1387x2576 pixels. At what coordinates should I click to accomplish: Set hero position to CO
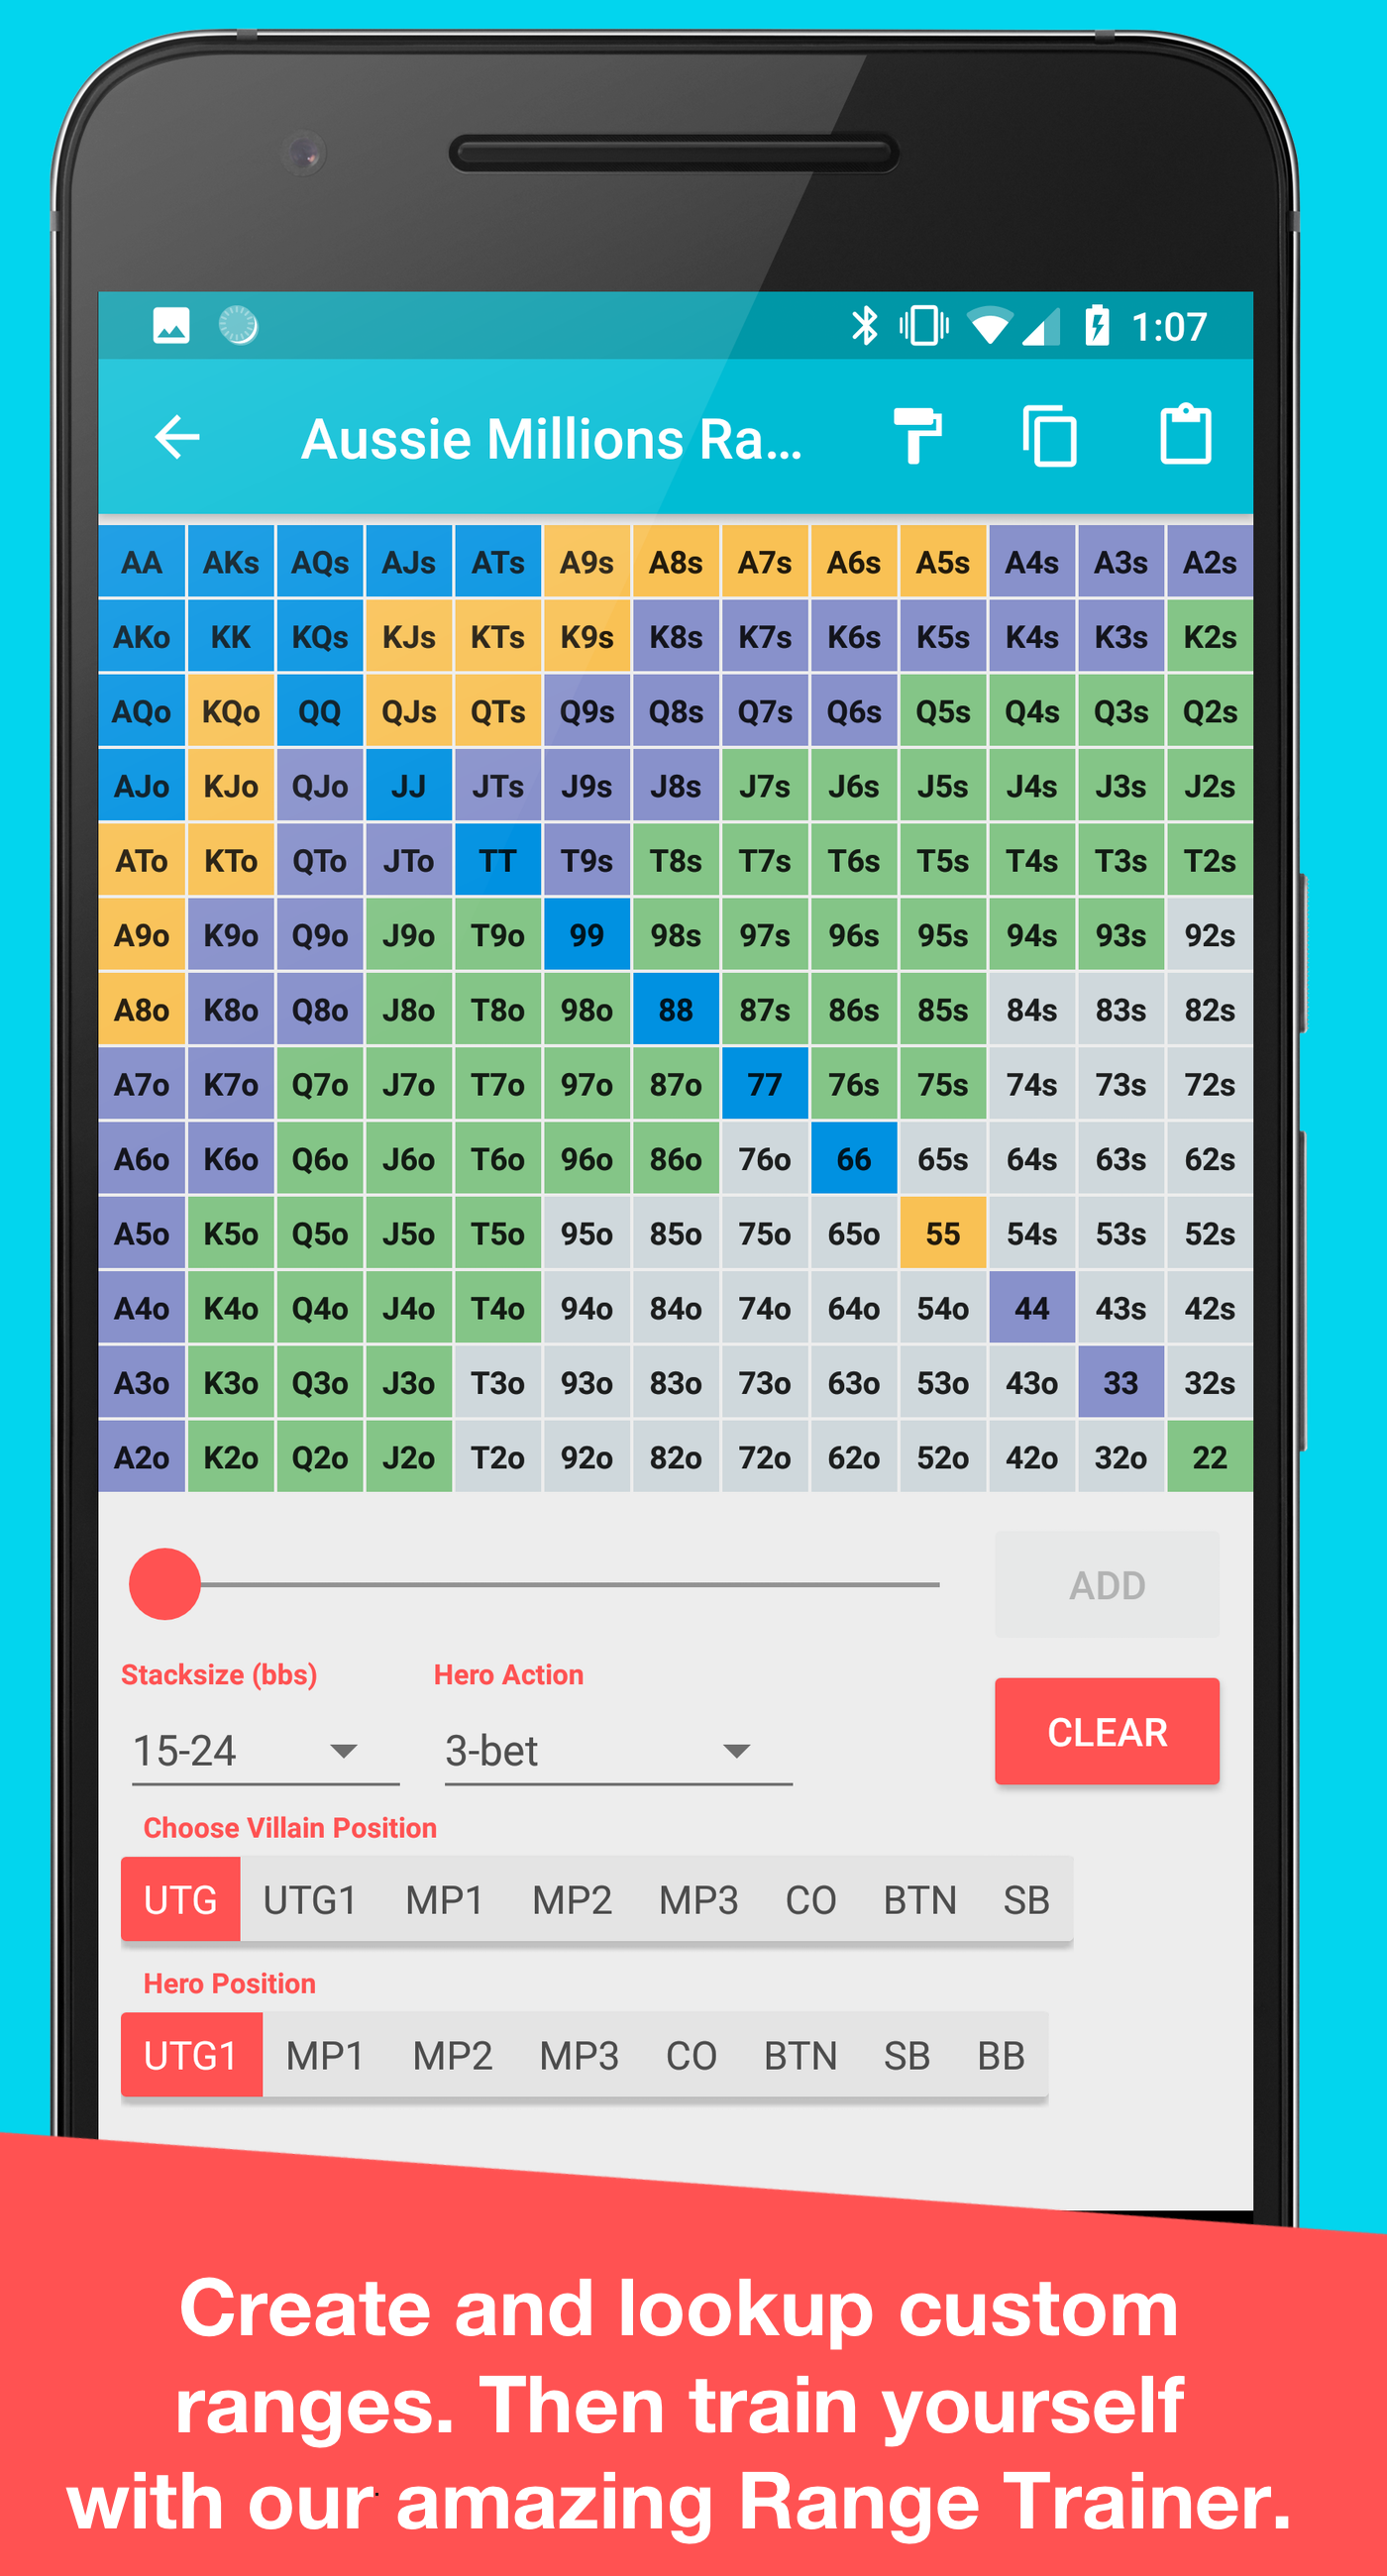[x=691, y=2055]
